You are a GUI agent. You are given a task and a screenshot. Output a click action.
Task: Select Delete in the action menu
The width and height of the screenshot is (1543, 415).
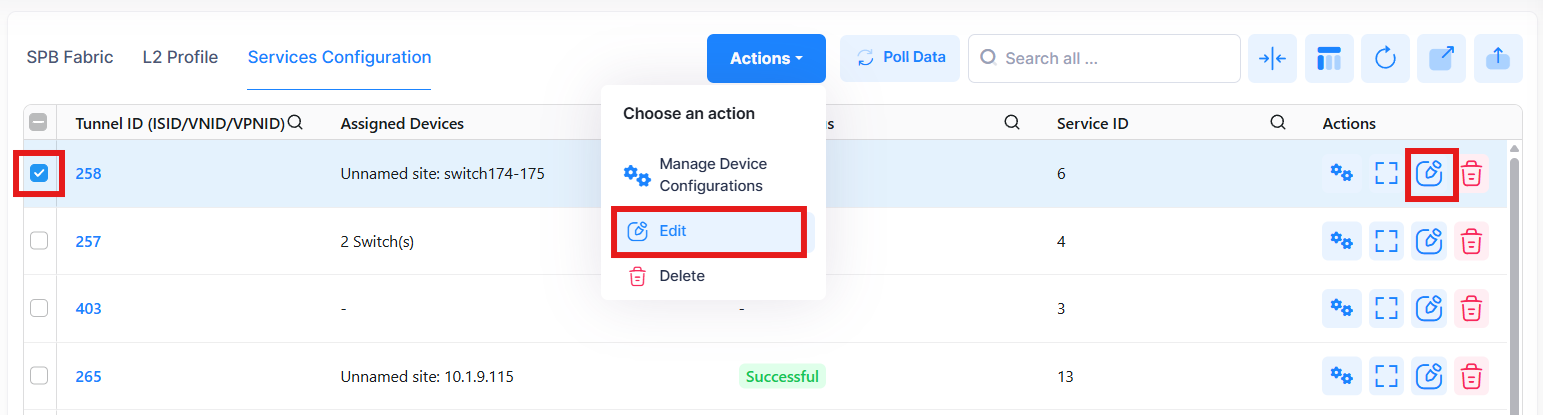pos(681,276)
